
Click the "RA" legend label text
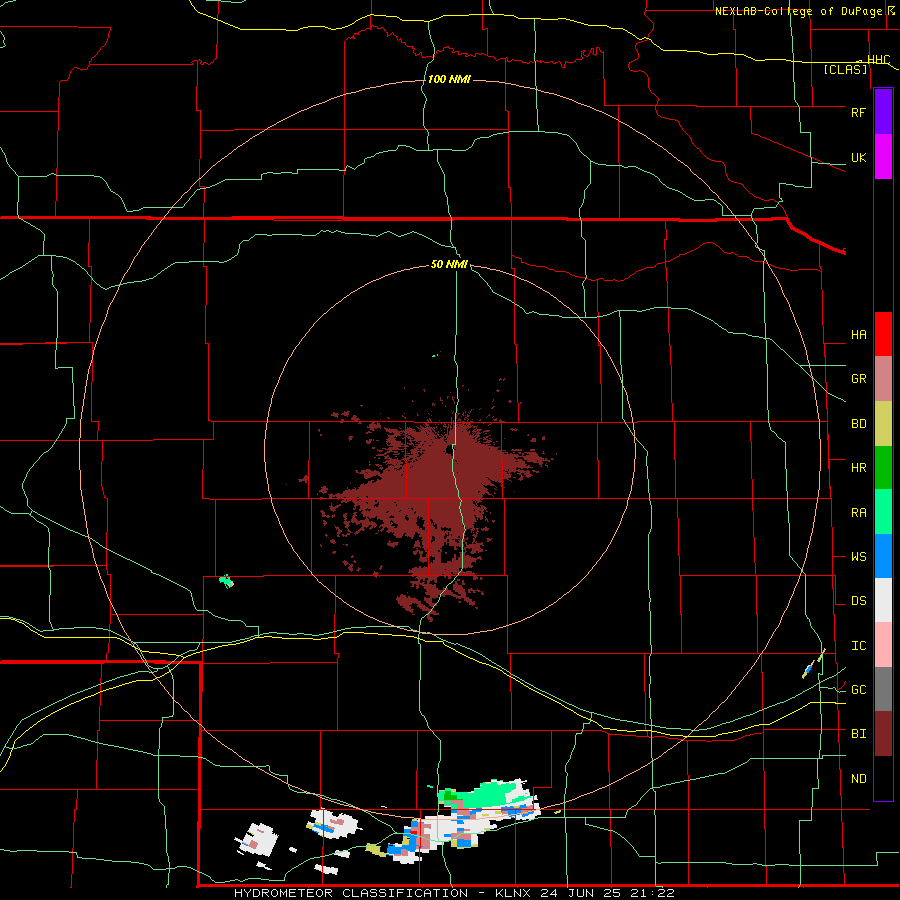click(858, 513)
